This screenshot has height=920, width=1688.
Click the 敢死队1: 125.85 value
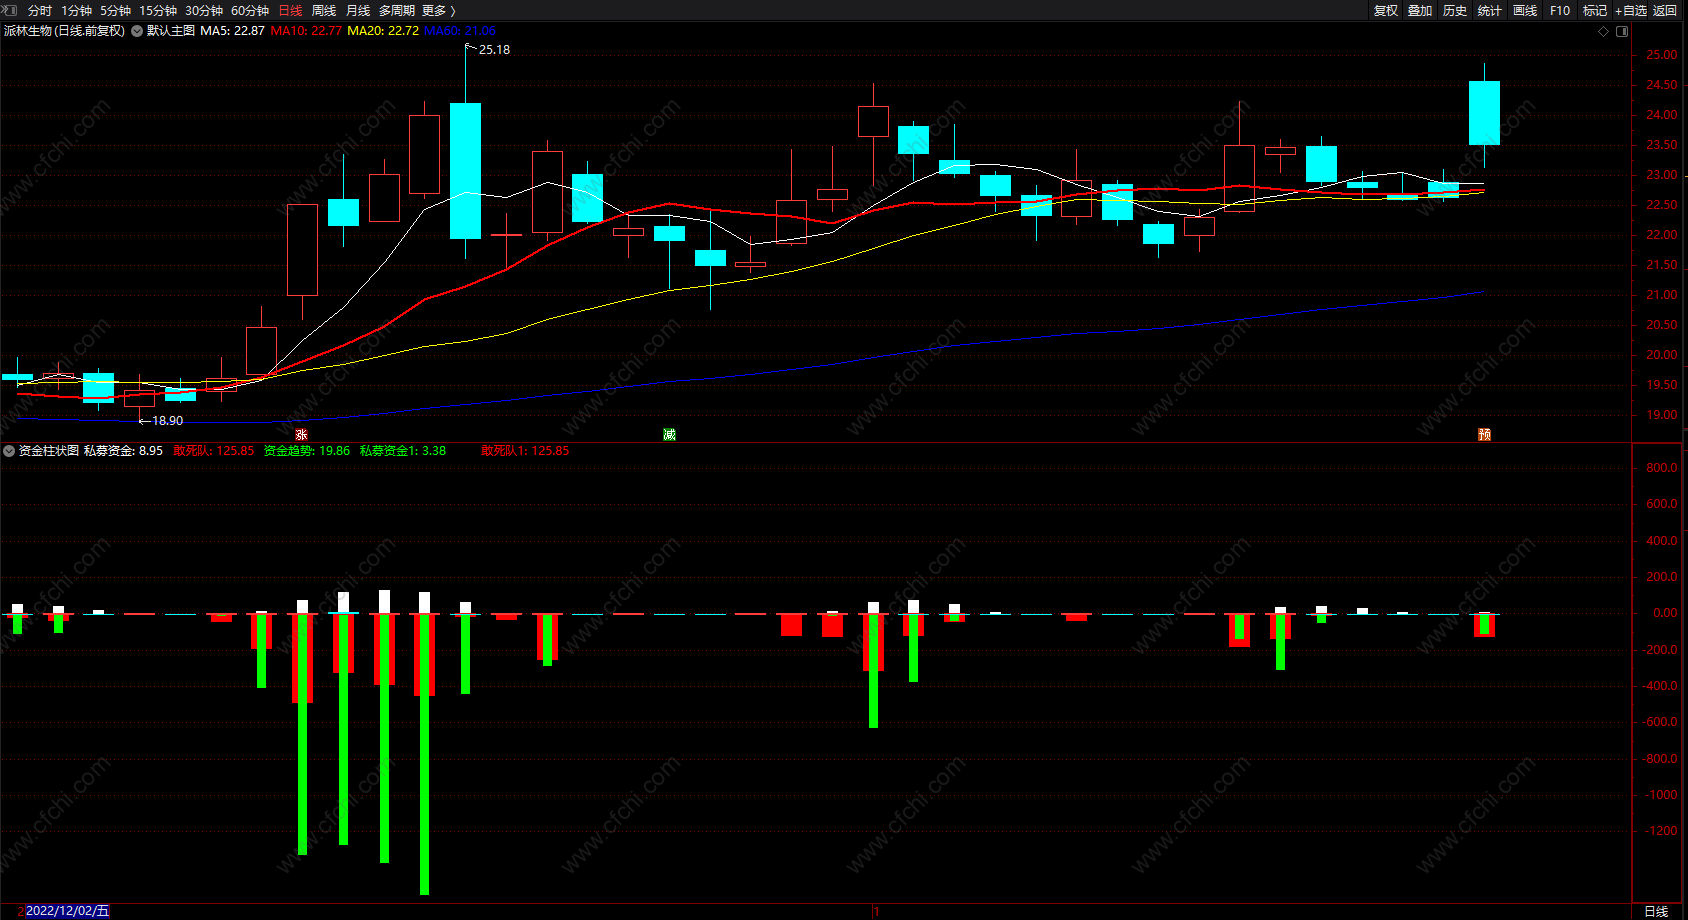525,451
